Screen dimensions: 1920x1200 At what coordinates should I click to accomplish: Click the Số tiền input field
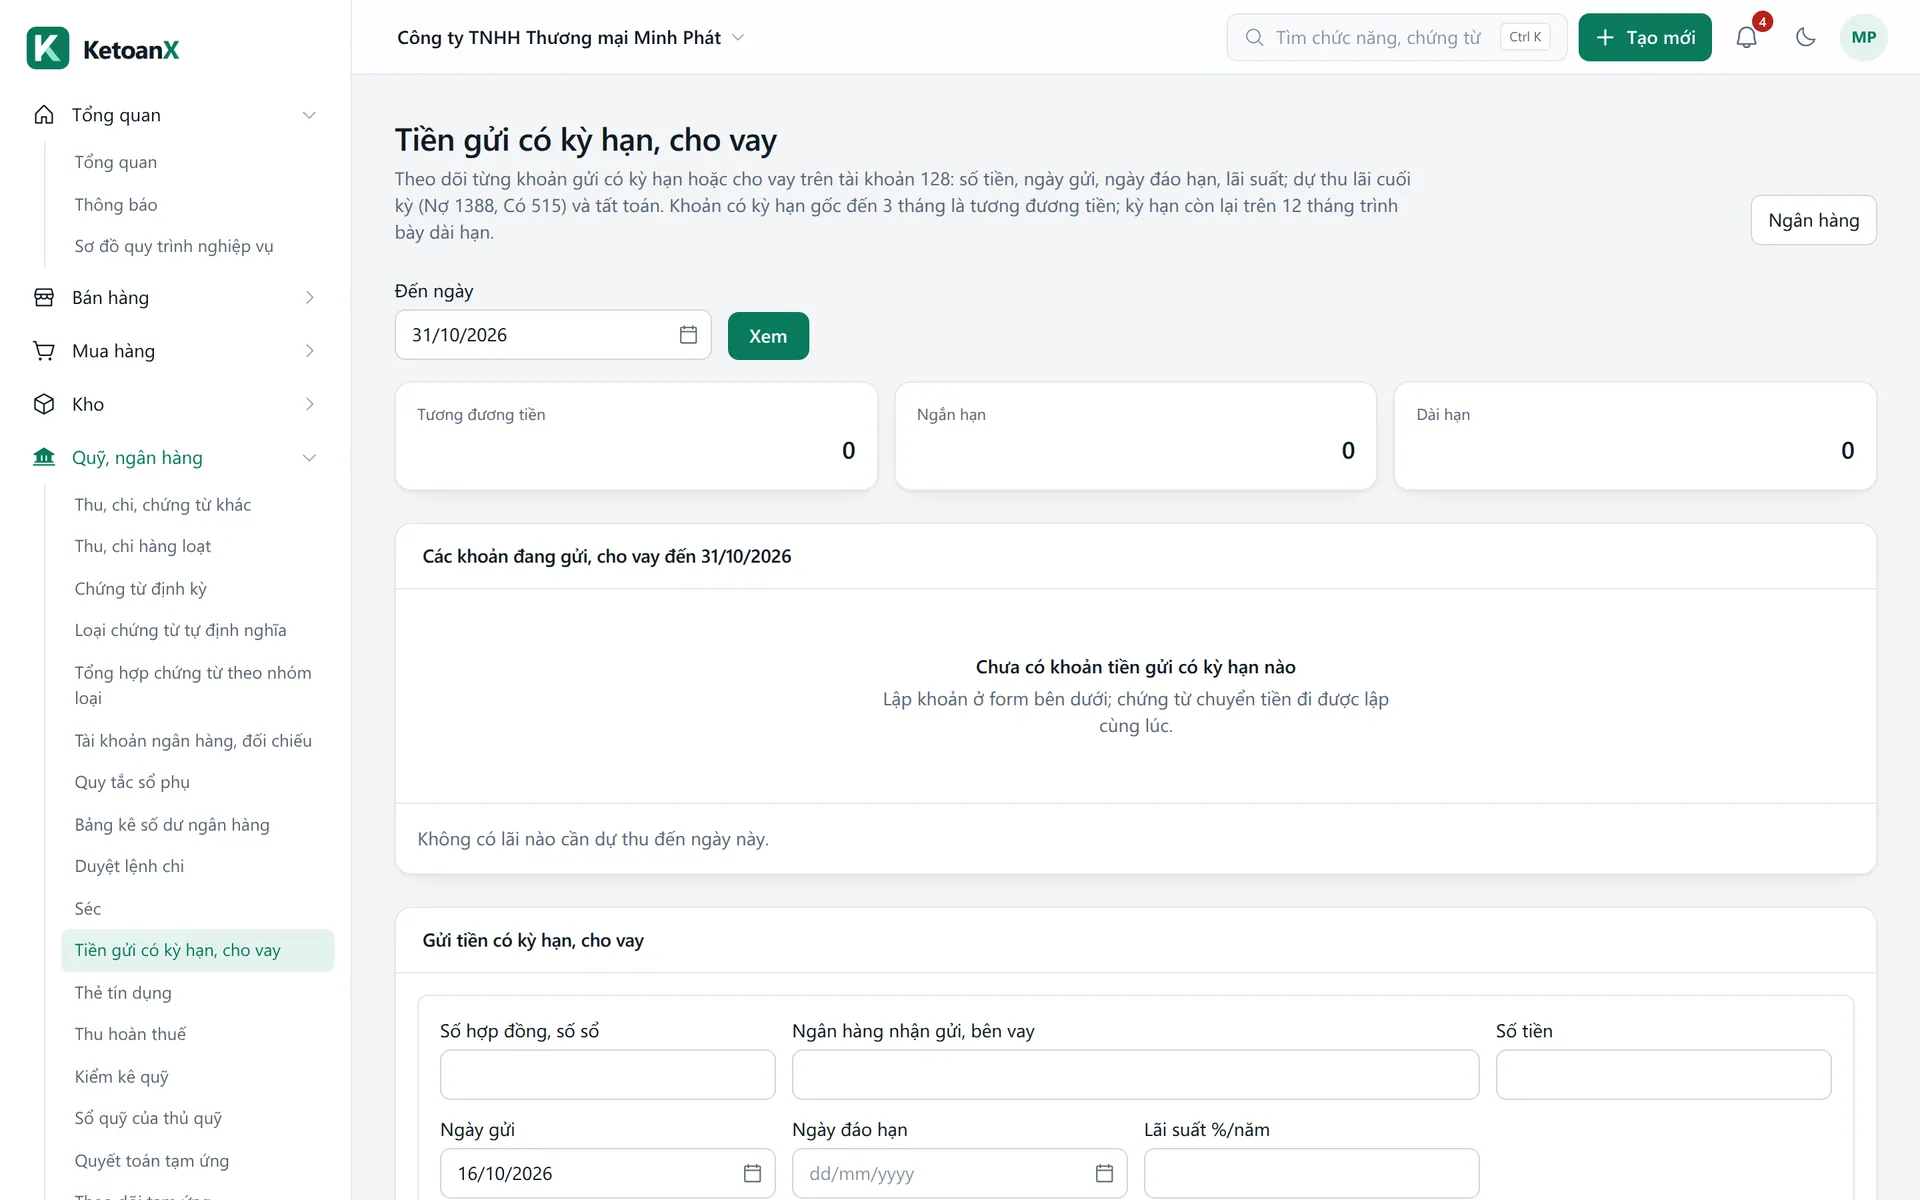coord(1663,1075)
